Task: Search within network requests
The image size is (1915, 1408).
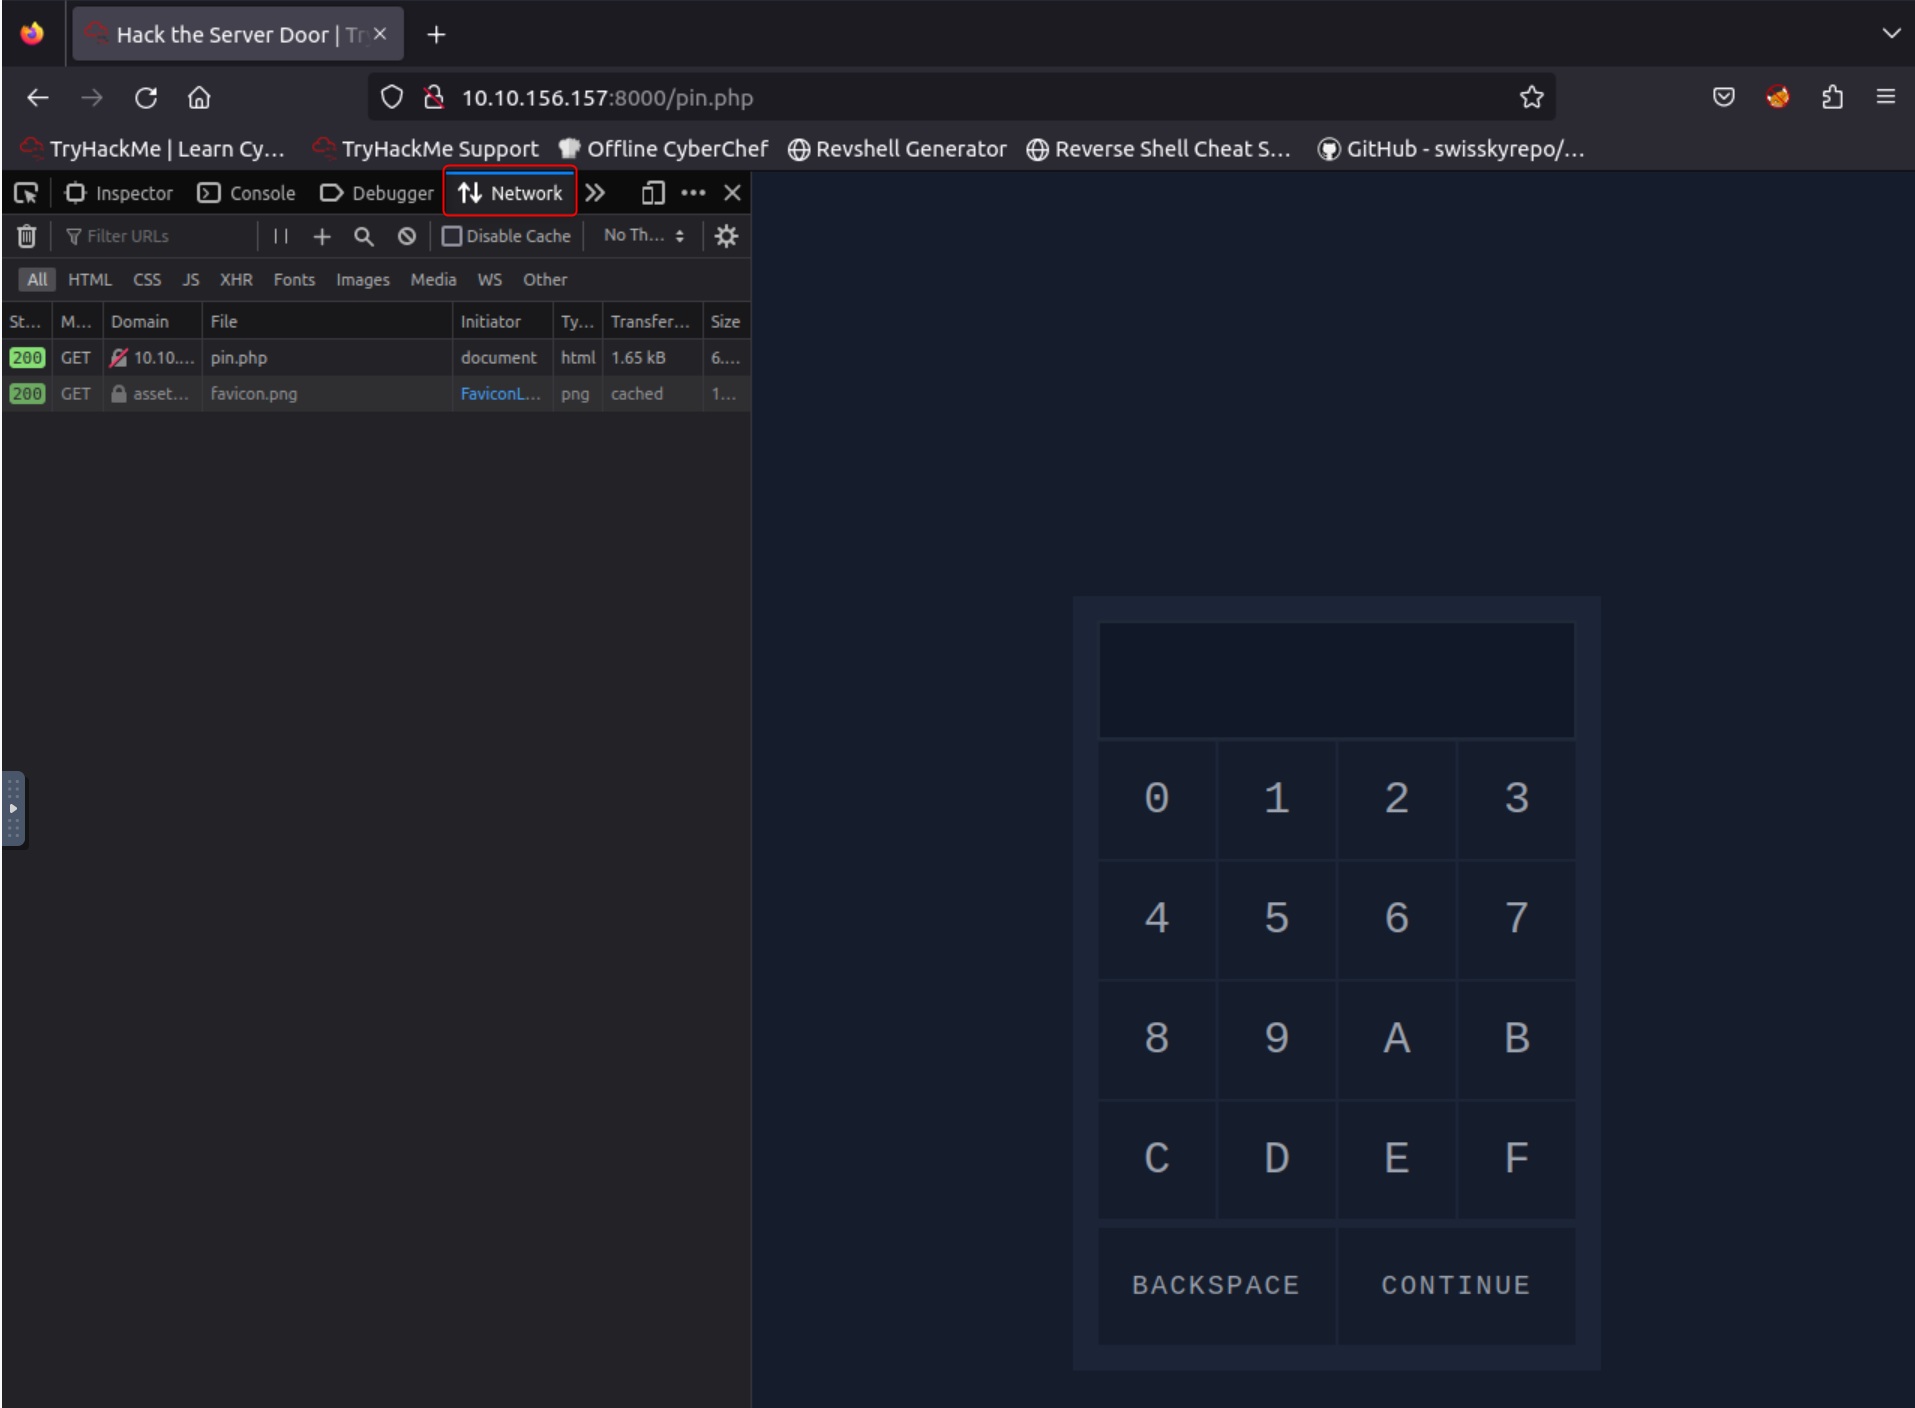Action: tap(364, 236)
